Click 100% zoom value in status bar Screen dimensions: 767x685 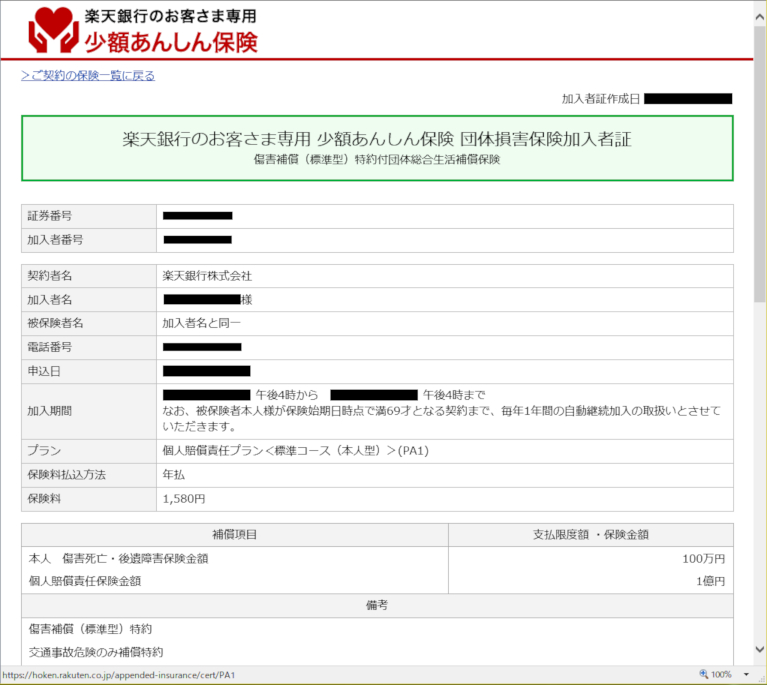721,675
